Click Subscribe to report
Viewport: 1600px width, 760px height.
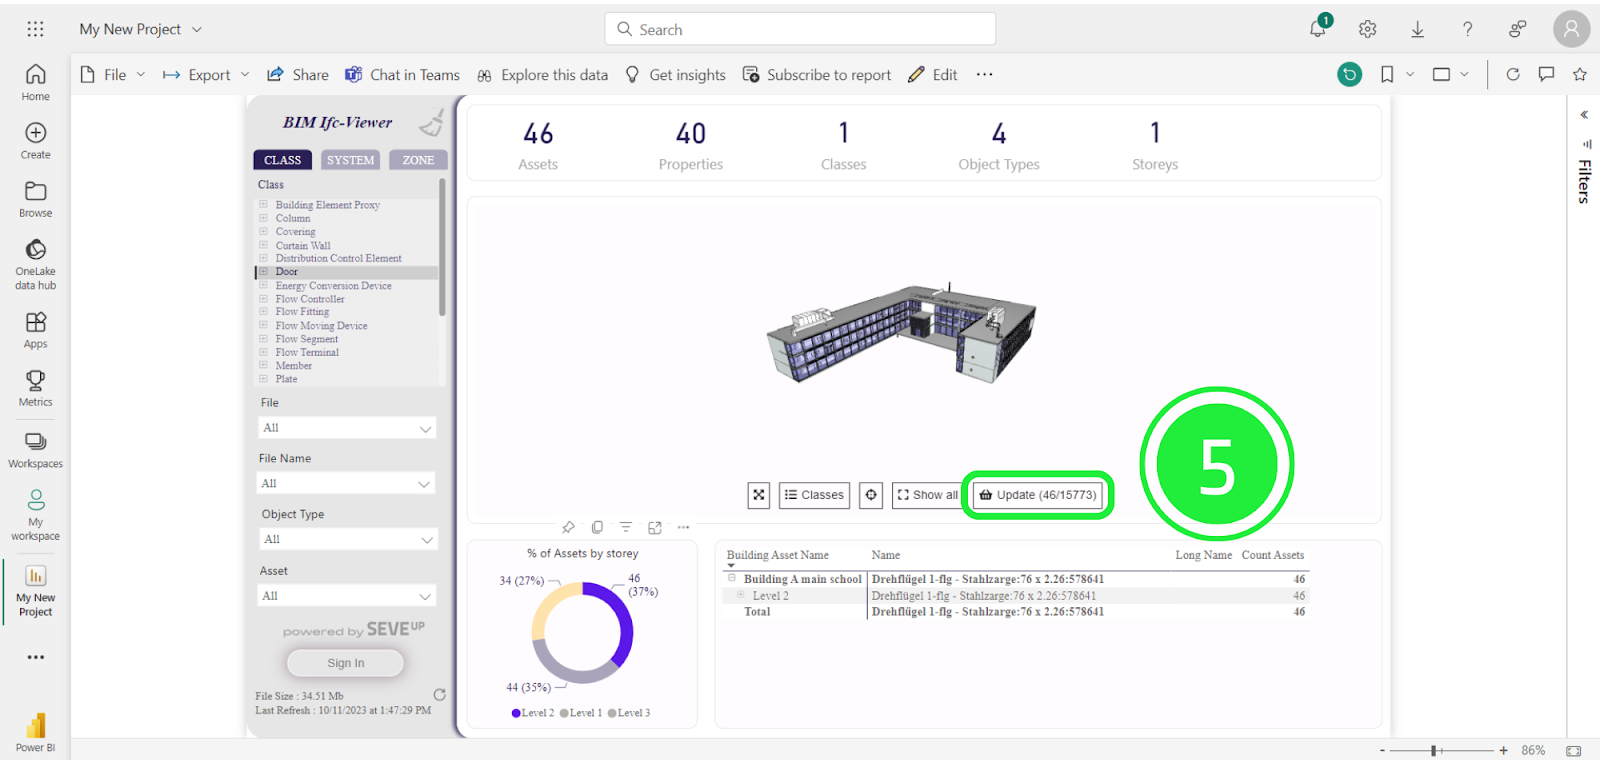point(817,74)
